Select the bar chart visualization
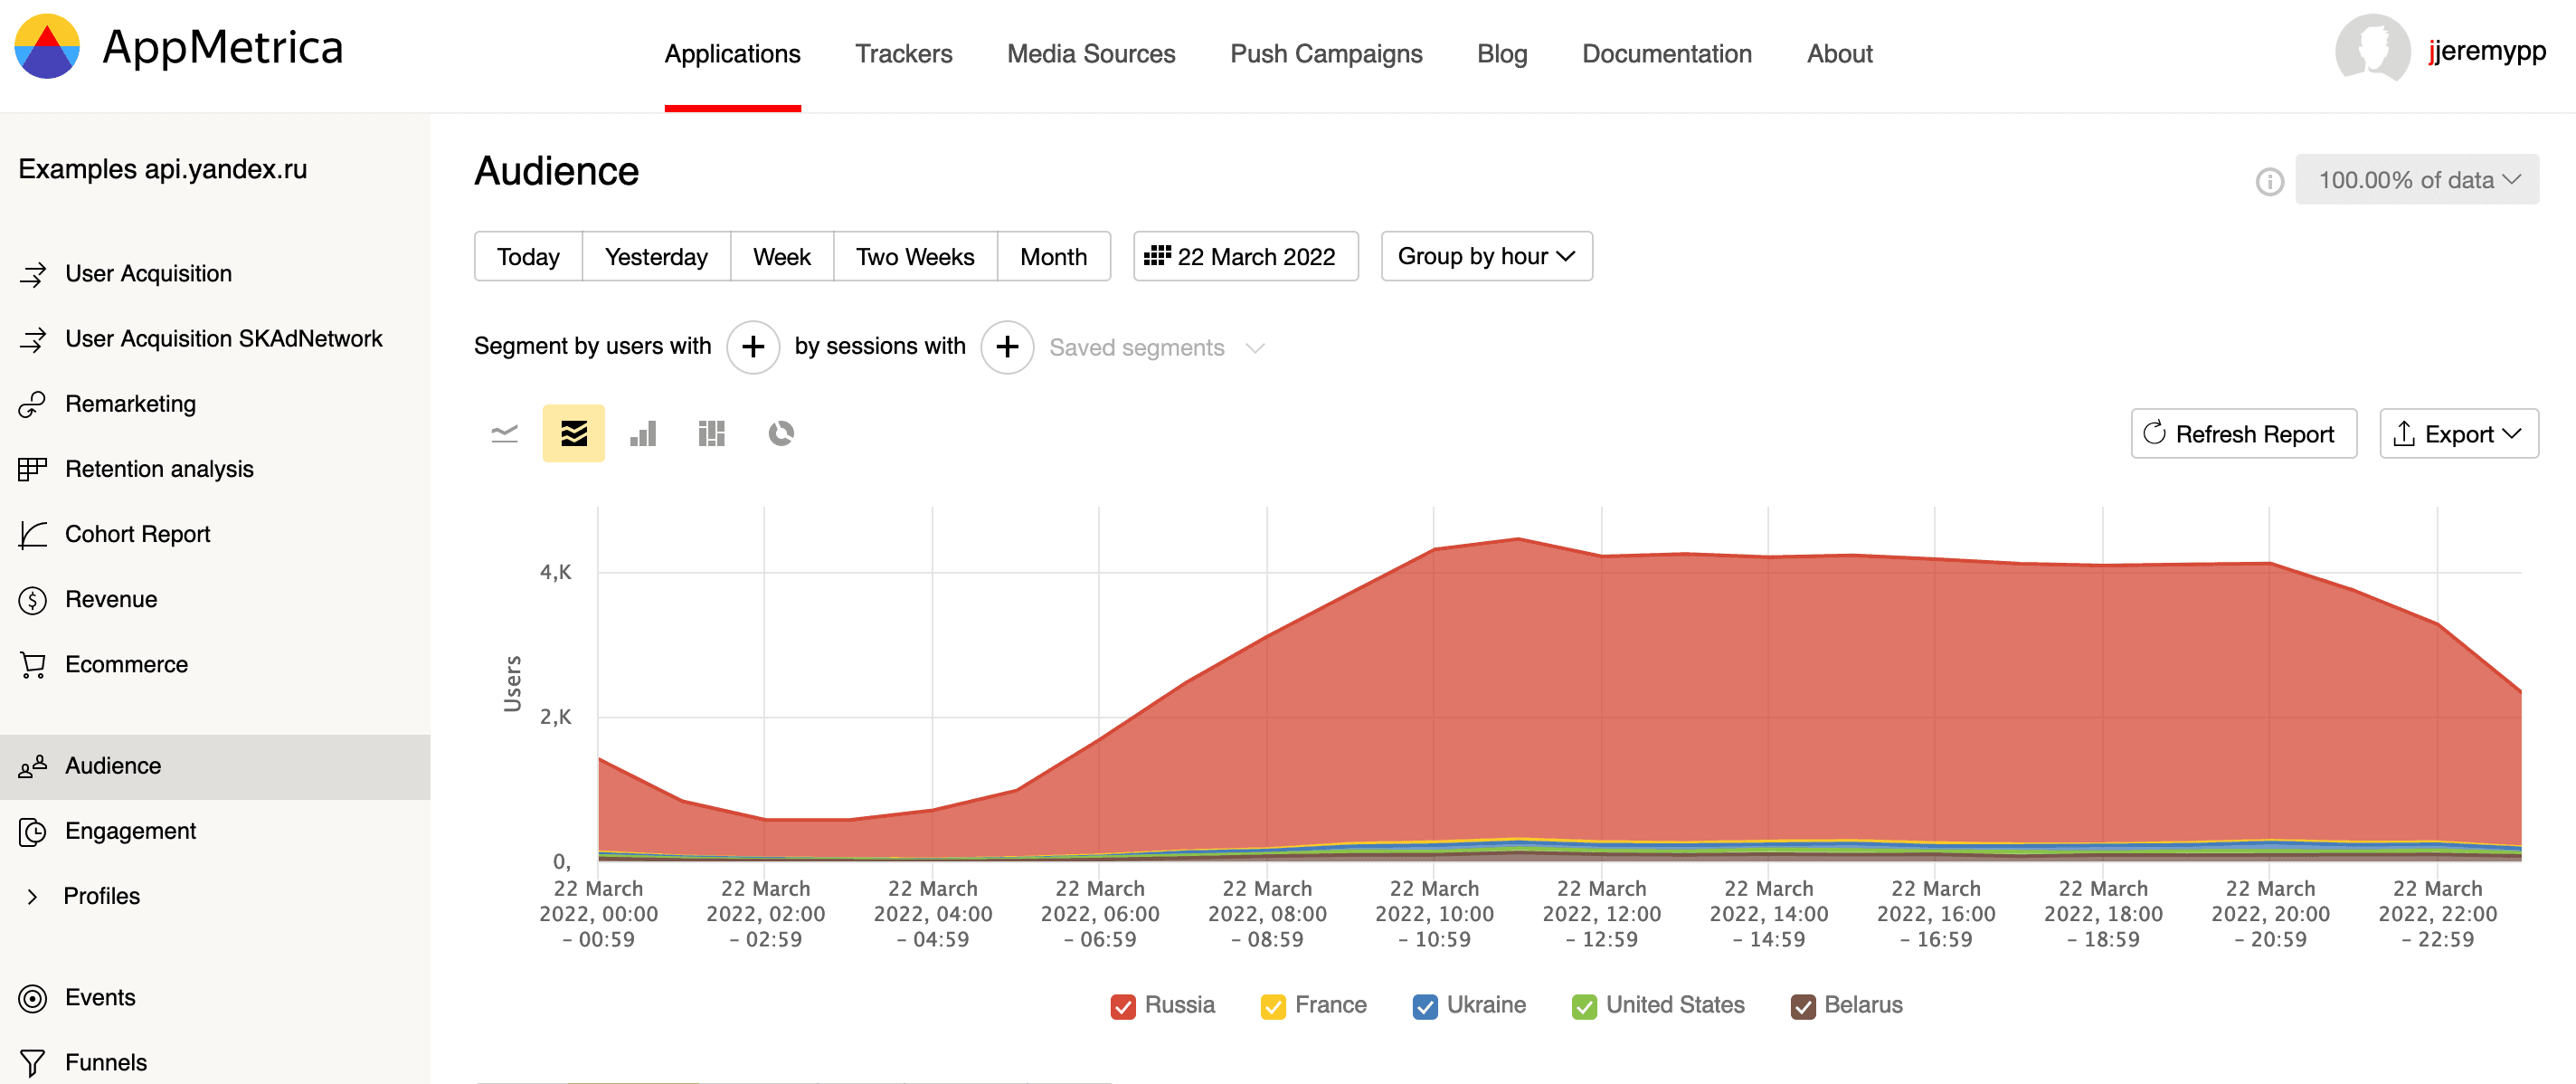The image size is (2576, 1084). point(643,433)
